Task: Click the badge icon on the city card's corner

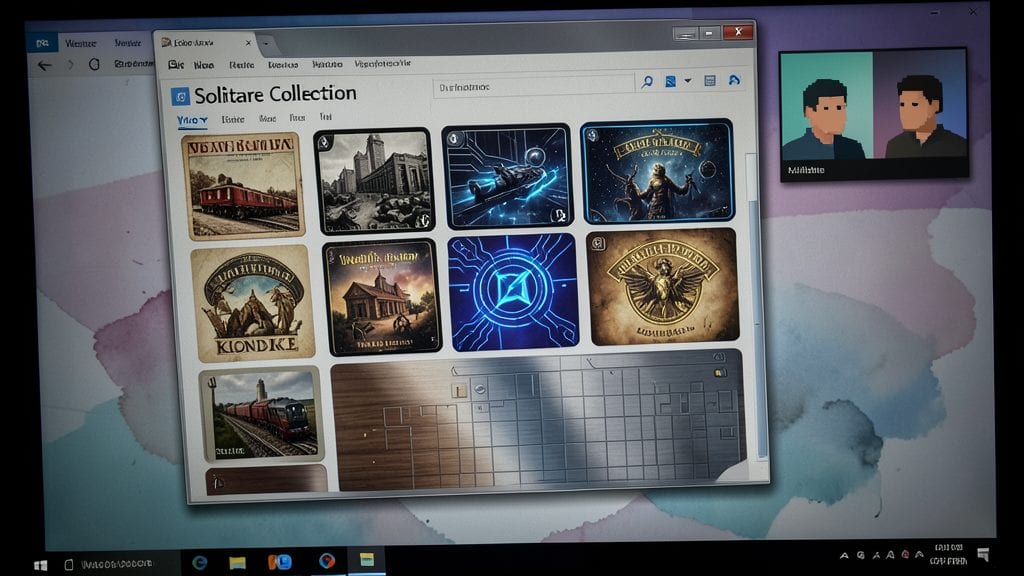Action: coord(325,142)
